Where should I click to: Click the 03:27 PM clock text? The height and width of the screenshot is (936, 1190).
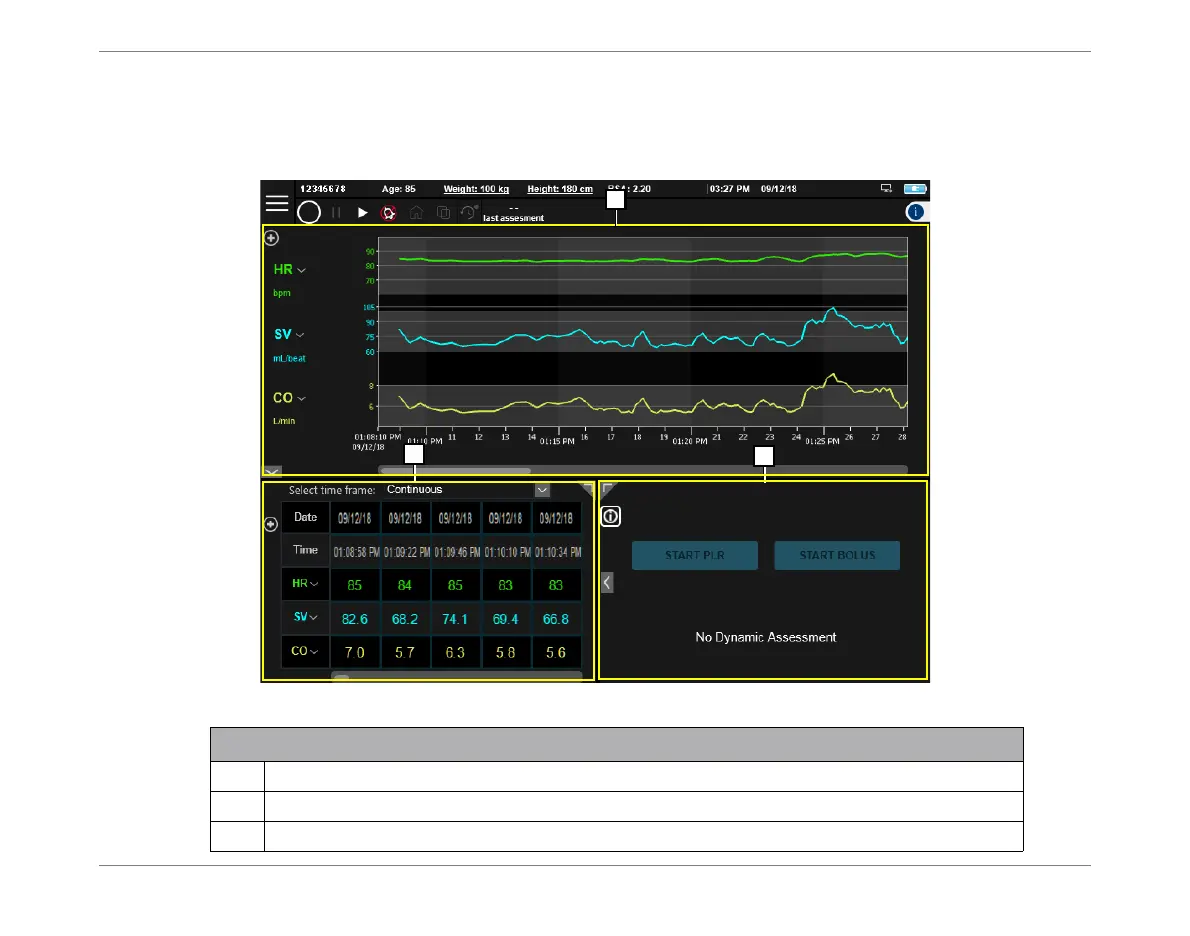(x=729, y=189)
